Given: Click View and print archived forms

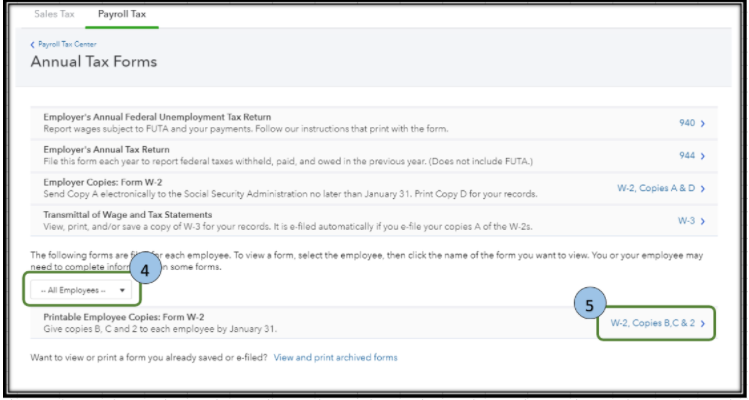Looking at the screenshot, I should [335, 357].
